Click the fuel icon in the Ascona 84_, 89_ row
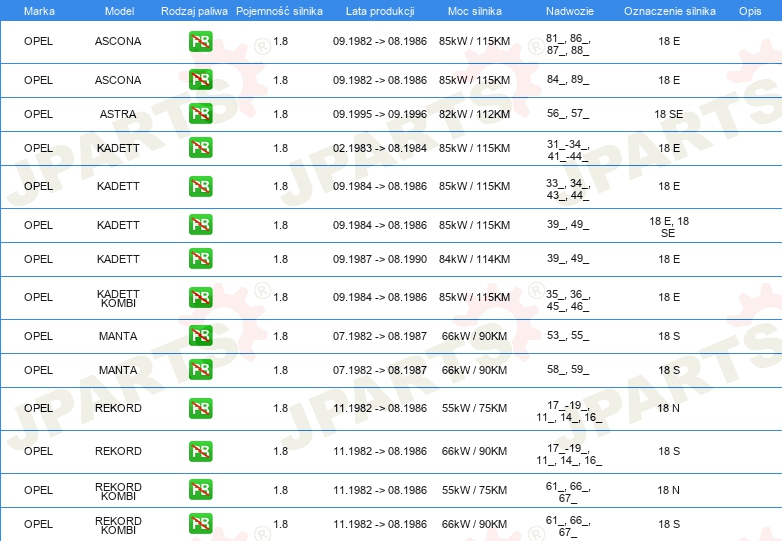The height and width of the screenshot is (541, 782). click(200, 80)
